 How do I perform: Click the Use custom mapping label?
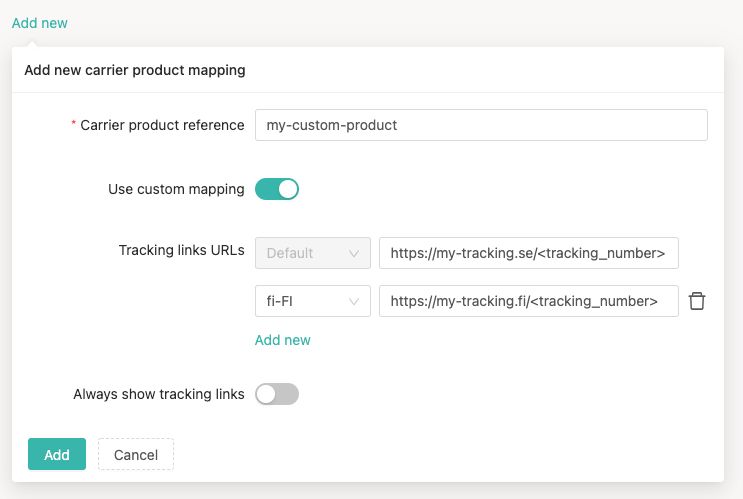[176, 189]
